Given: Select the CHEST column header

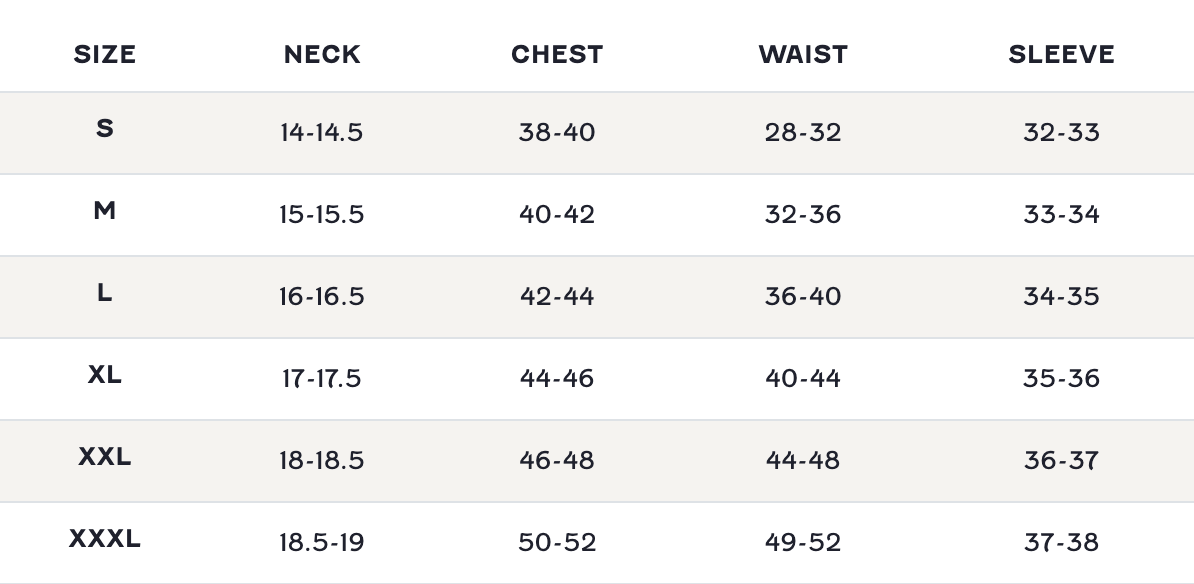Looking at the screenshot, I should click(x=557, y=54).
